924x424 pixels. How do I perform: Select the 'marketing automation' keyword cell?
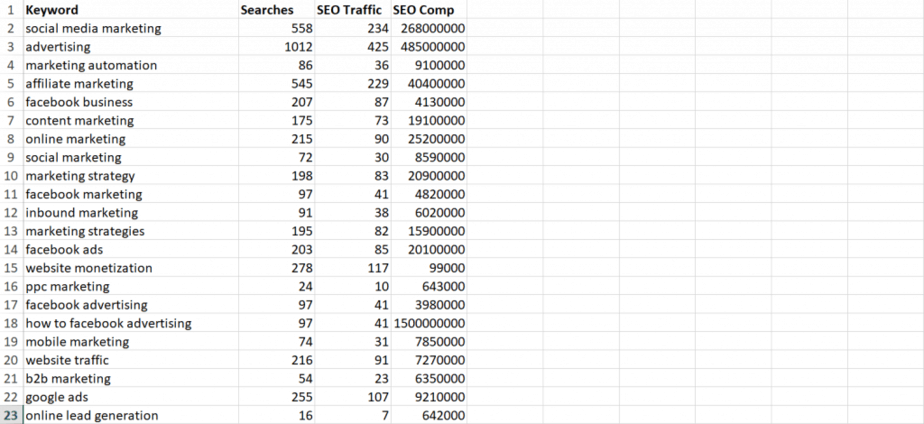pos(91,65)
